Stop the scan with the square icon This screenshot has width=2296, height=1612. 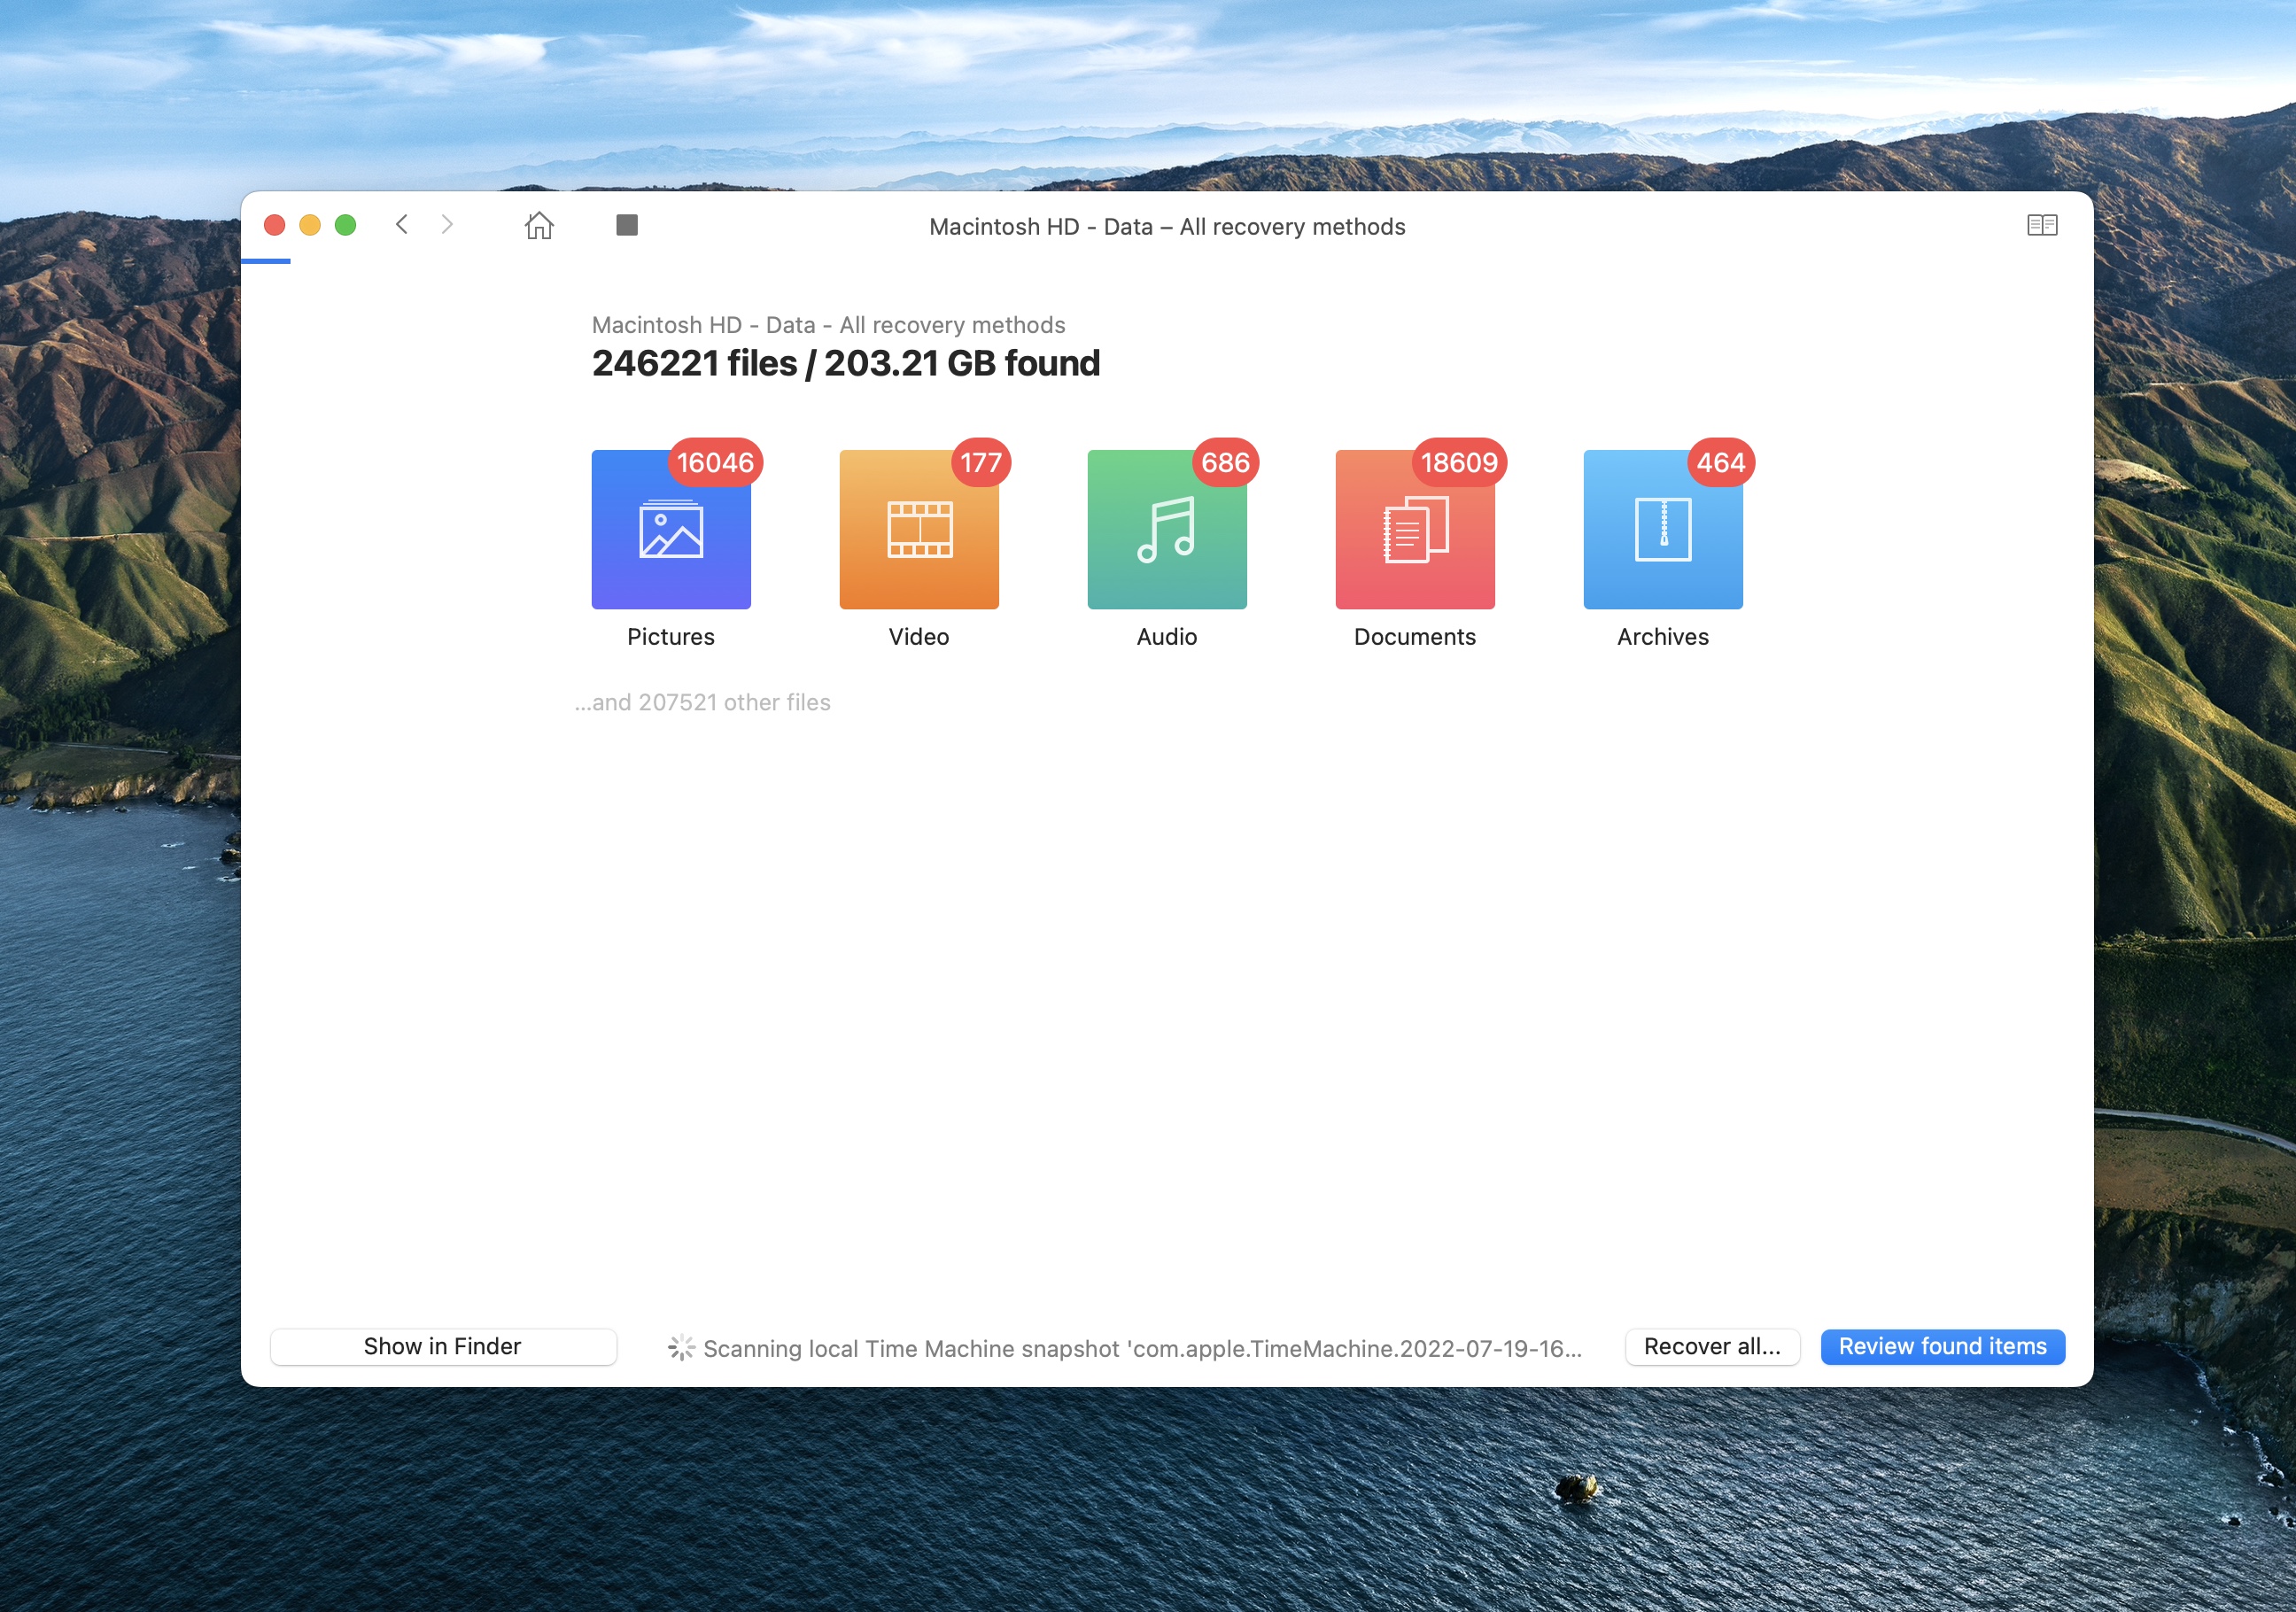627,225
